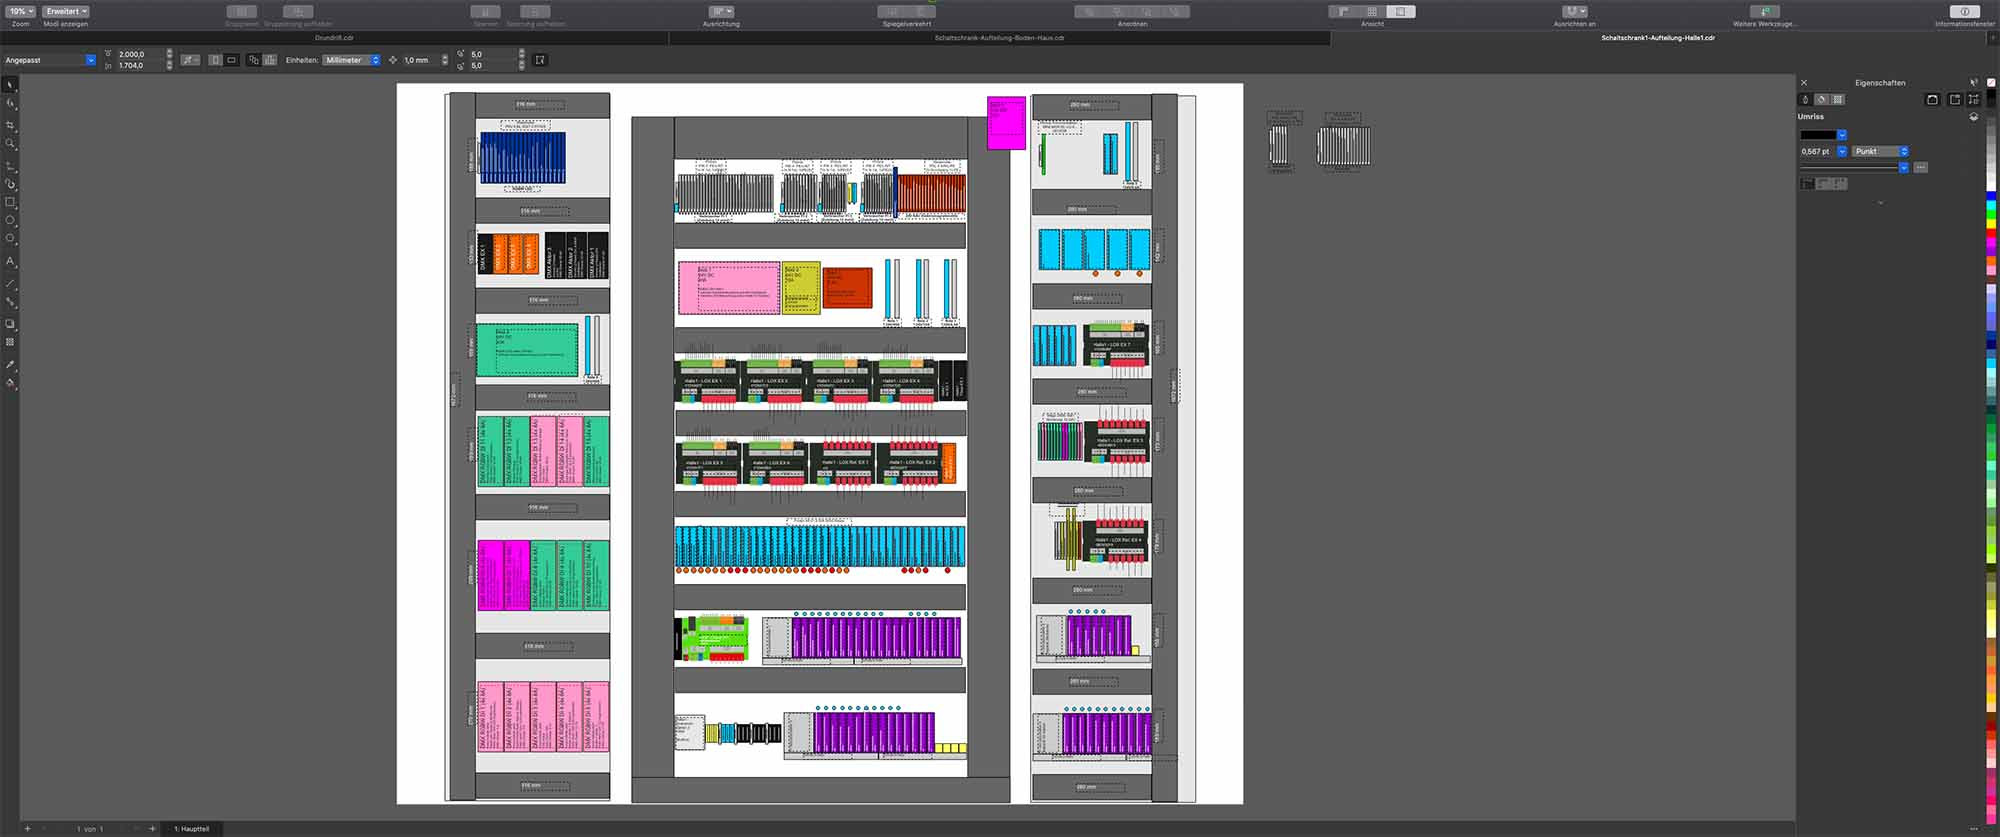Open the outline color dropdown
The image size is (2000, 837).
[x=1842, y=135]
